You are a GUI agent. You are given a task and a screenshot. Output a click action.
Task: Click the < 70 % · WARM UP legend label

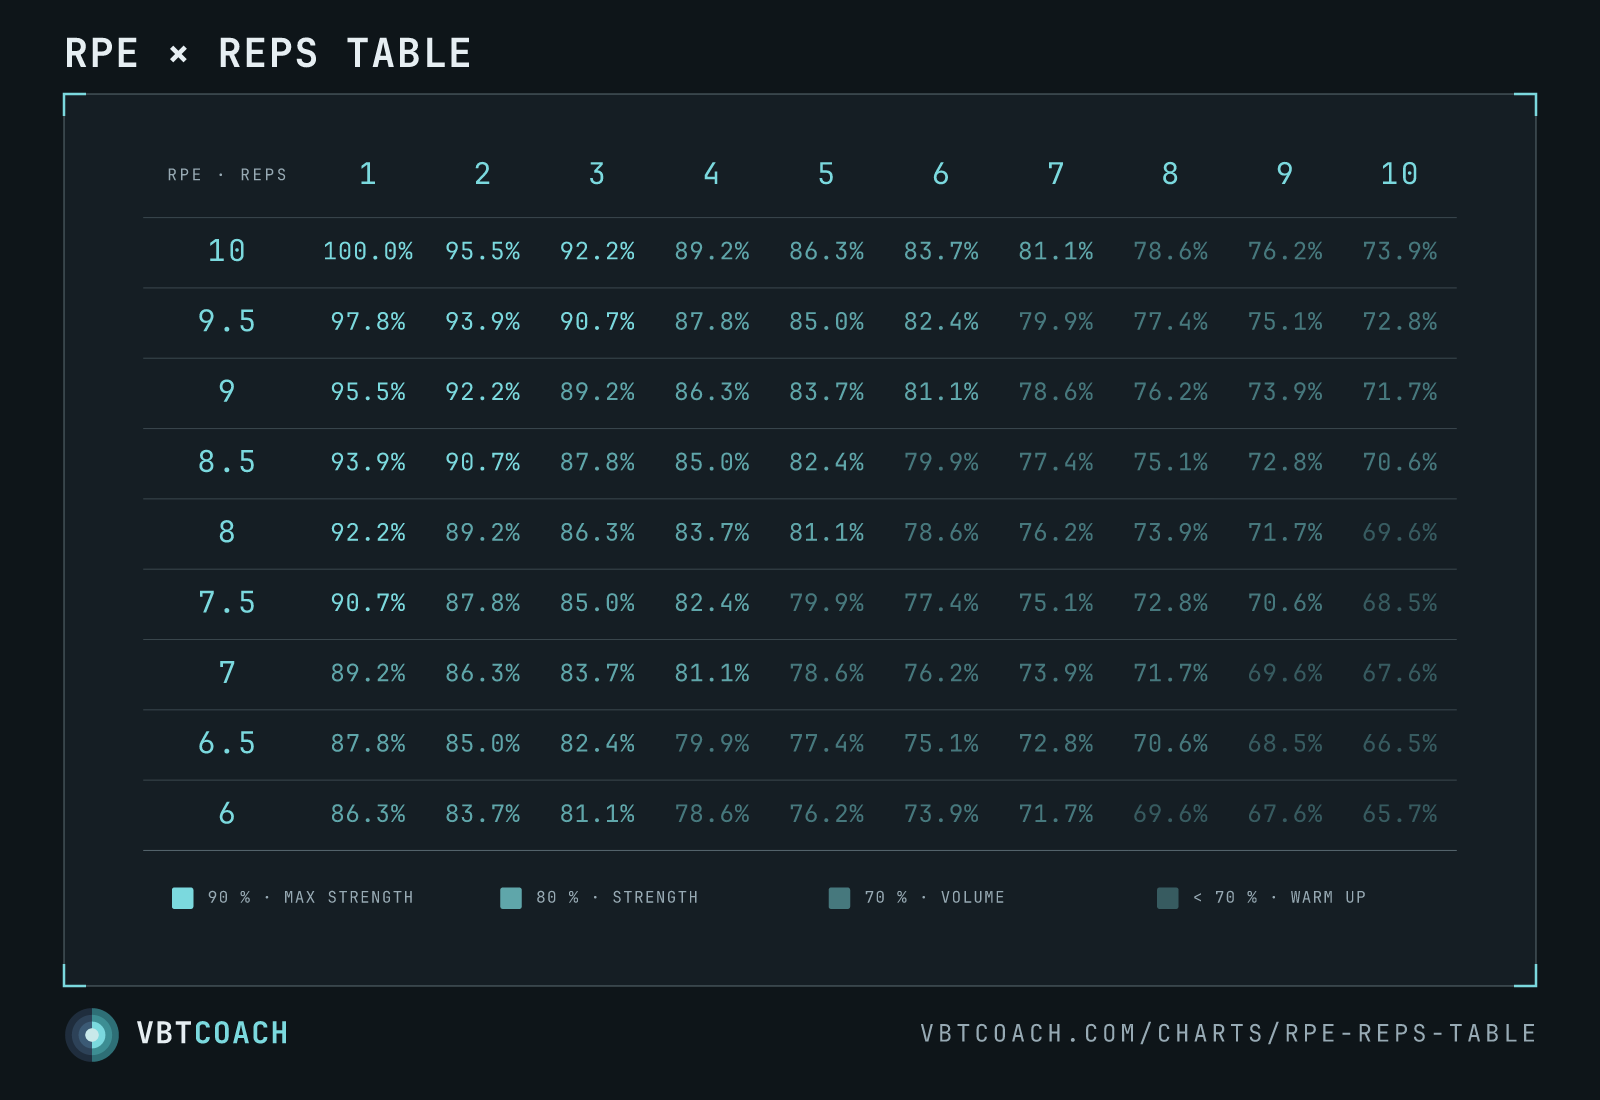click(1279, 898)
